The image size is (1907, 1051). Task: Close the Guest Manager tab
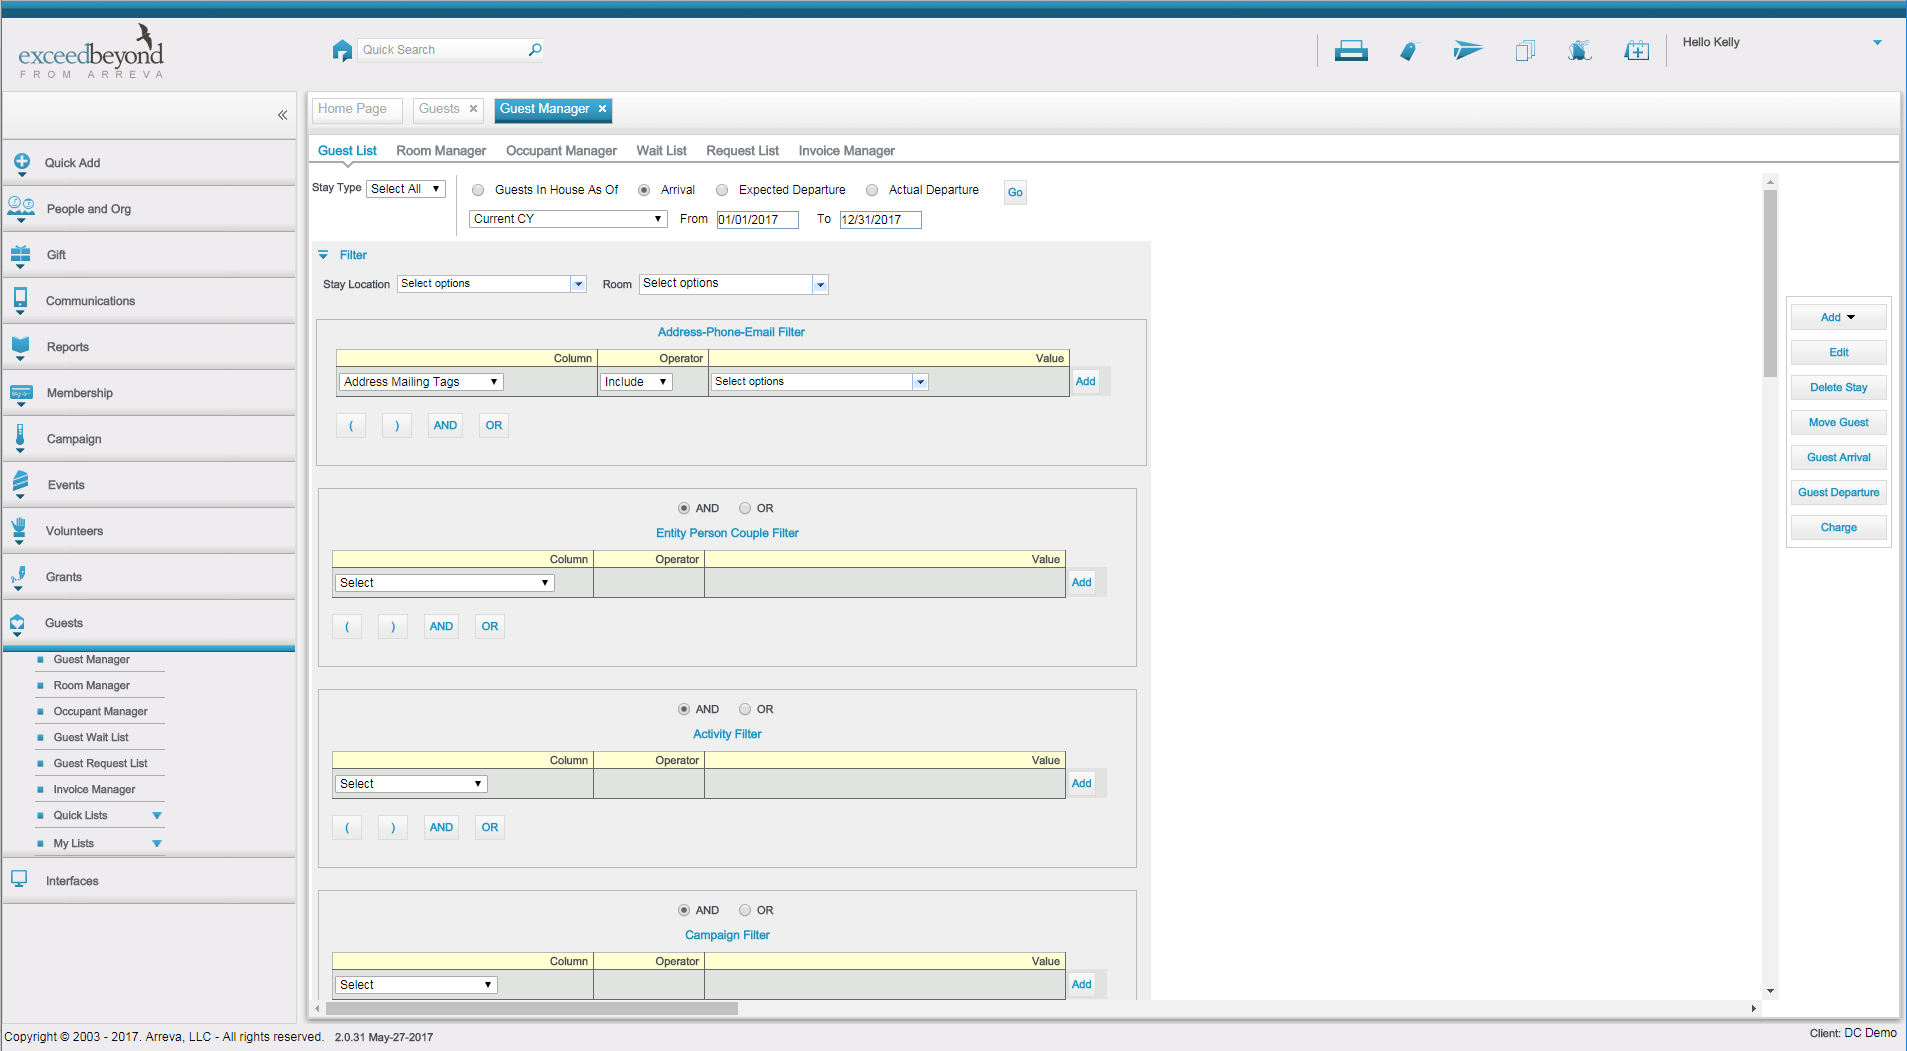click(602, 109)
